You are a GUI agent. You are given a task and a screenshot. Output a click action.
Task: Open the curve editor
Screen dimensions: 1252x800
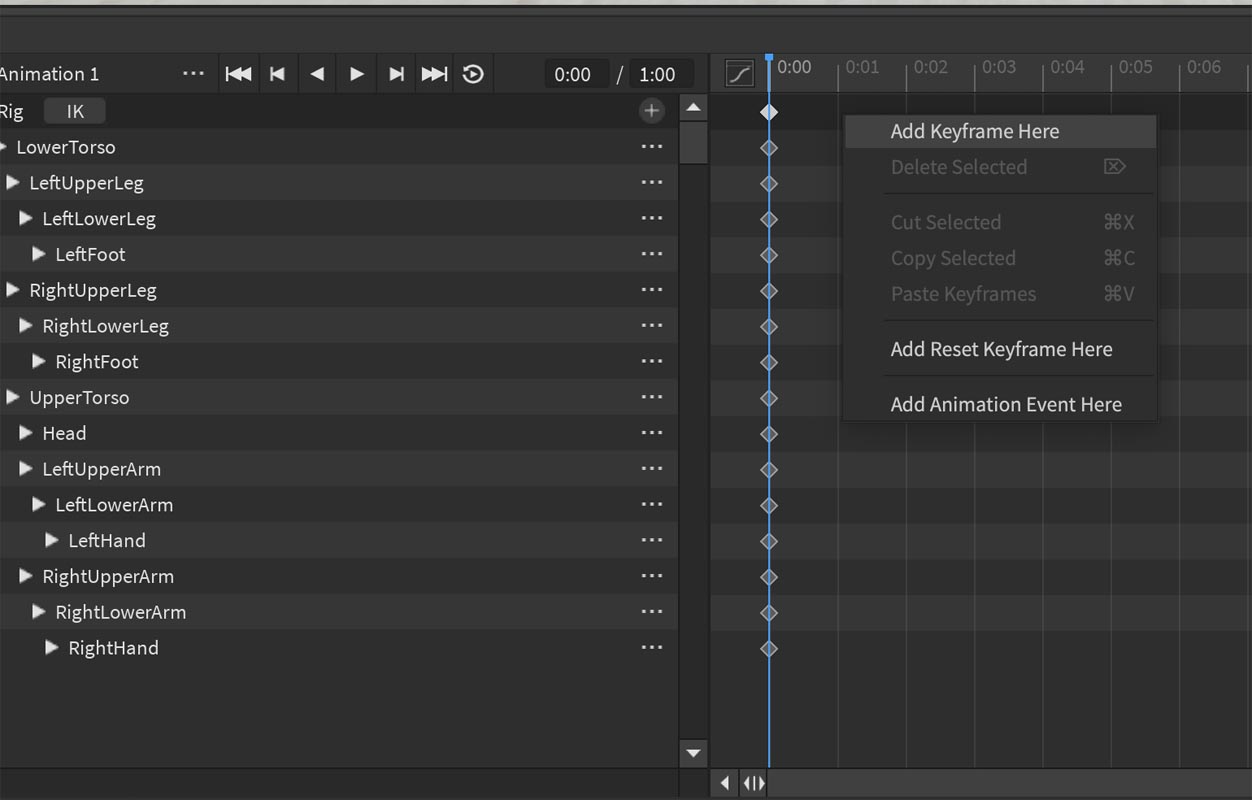[739, 74]
